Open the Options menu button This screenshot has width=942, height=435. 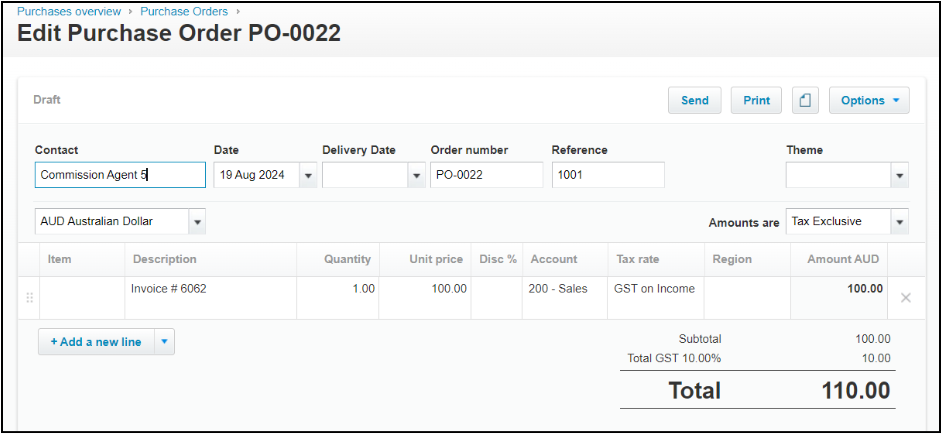[868, 100]
